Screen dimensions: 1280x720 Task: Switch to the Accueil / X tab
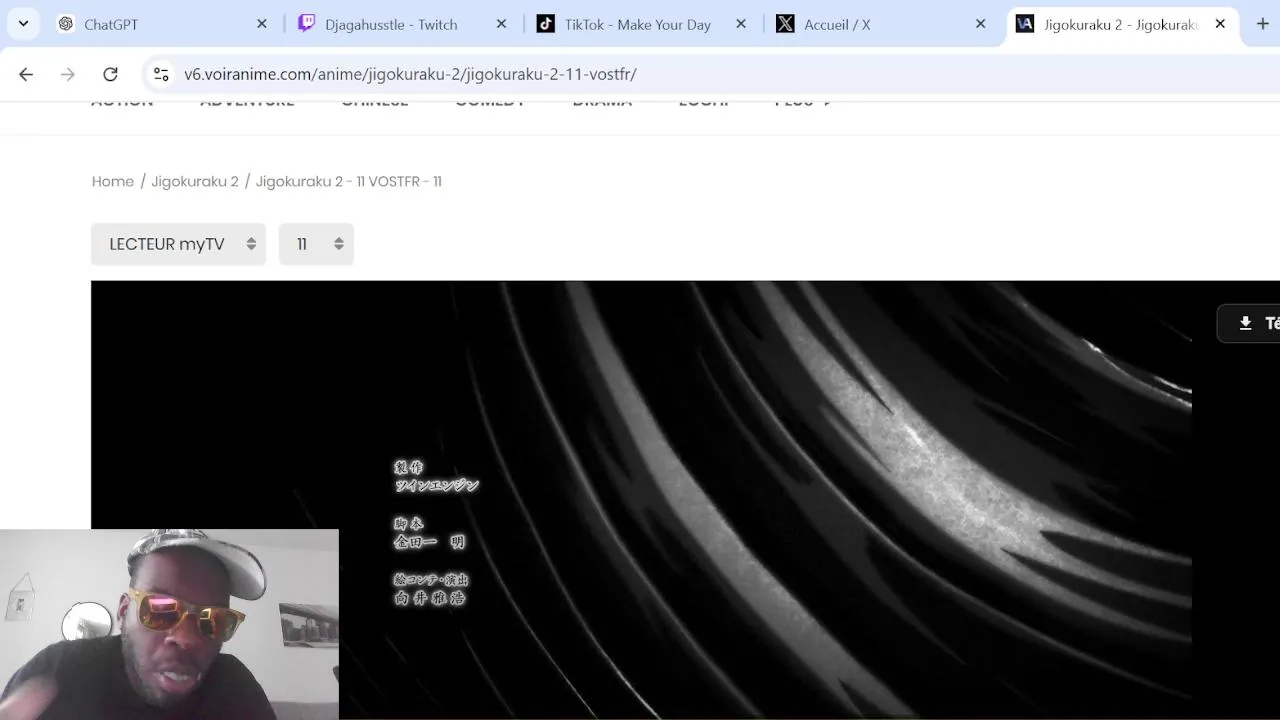click(x=882, y=24)
